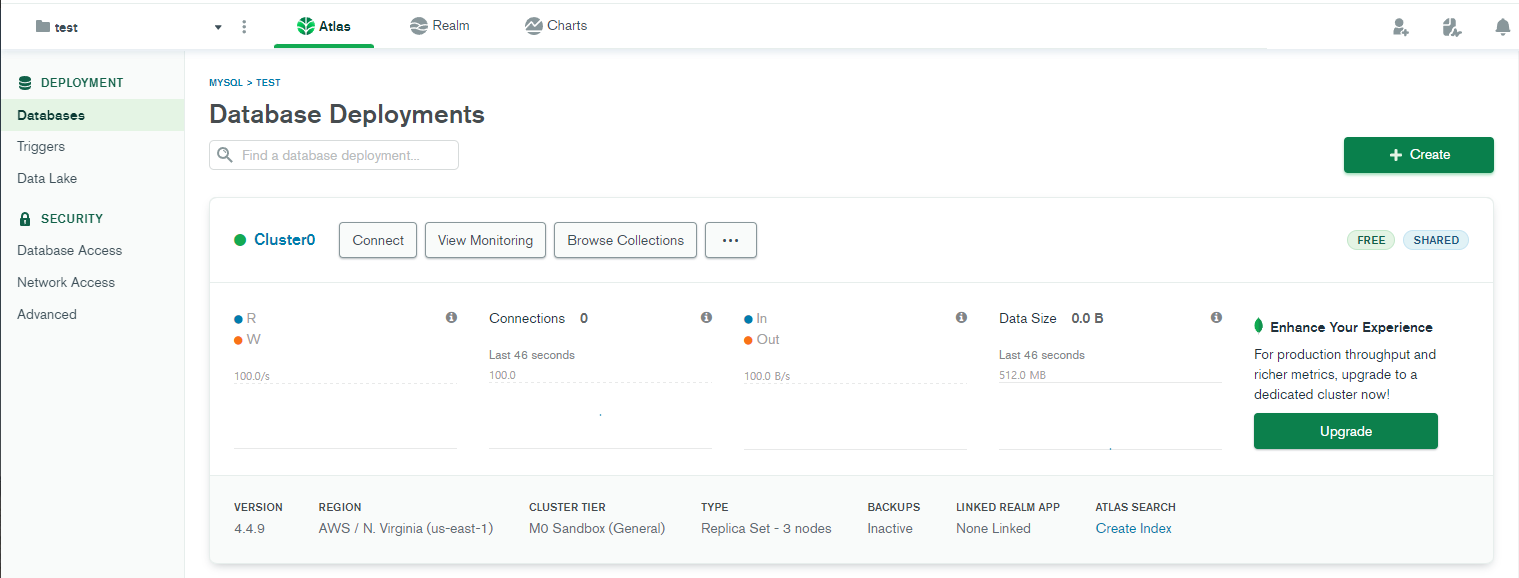Click the "AWS / N. Virginia (us-east-1)" region text
Viewport: 1519px width, 578px height.
click(x=406, y=529)
